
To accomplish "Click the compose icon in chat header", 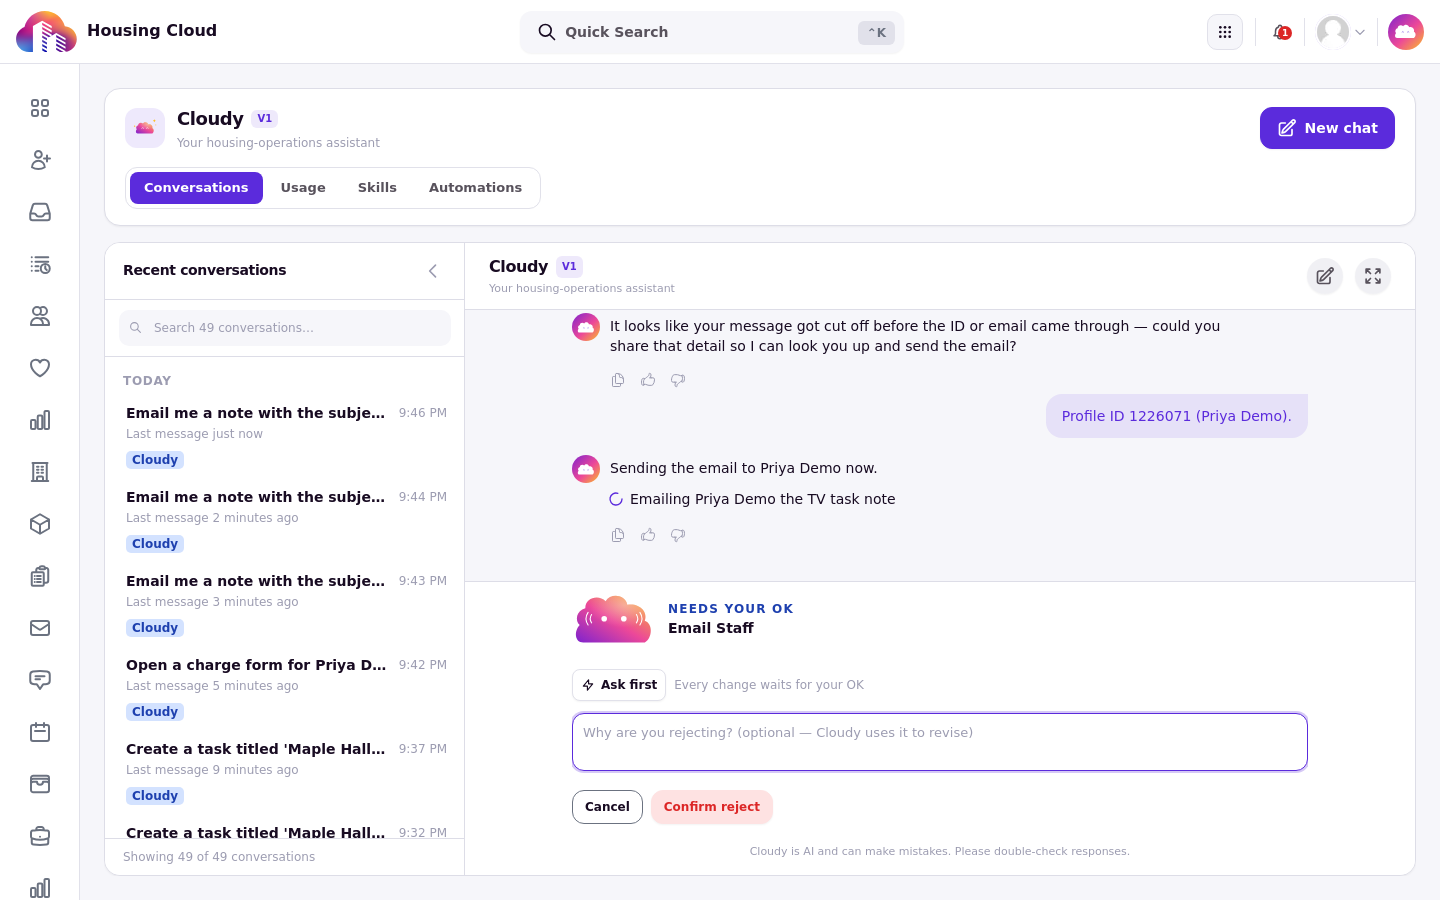I will pyautogui.click(x=1325, y=276).
